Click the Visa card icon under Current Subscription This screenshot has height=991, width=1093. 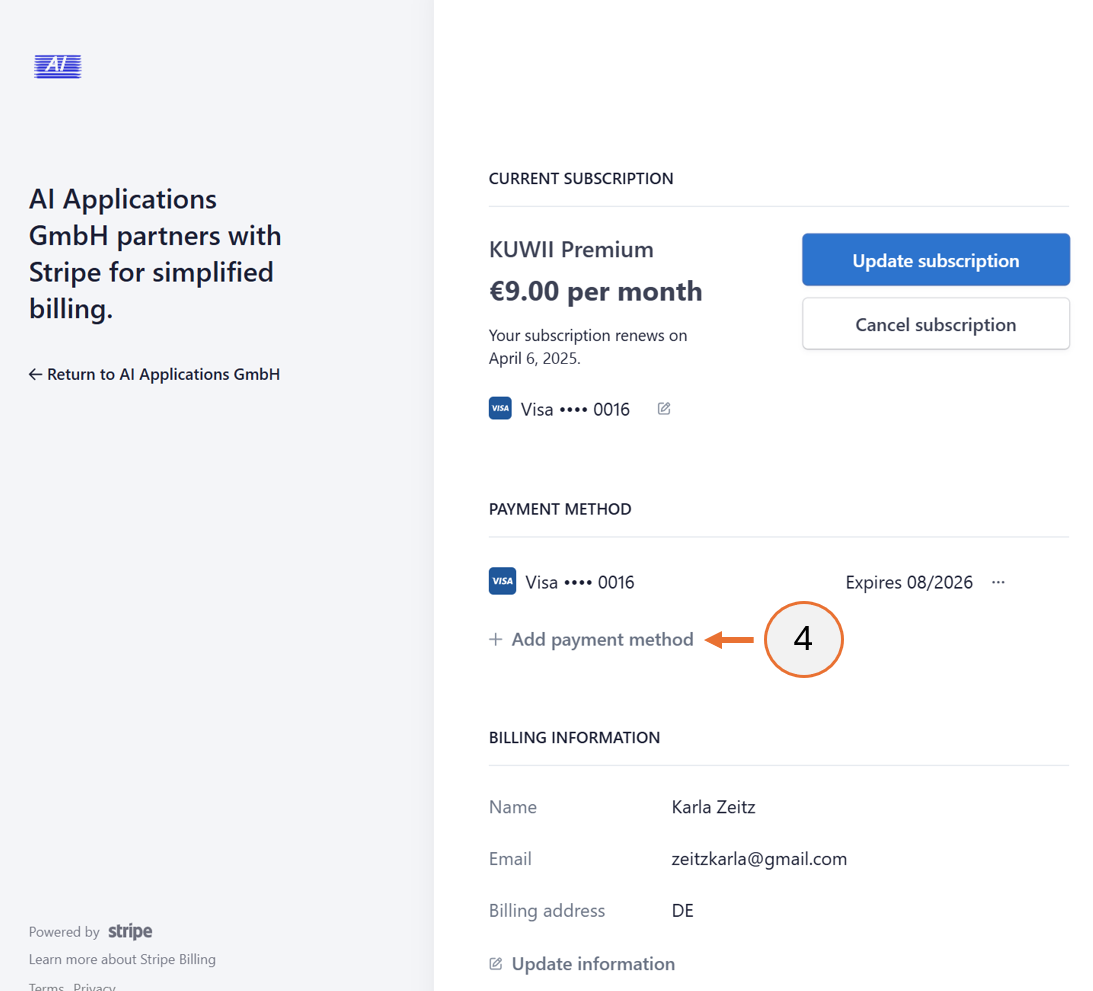point(500,408)
